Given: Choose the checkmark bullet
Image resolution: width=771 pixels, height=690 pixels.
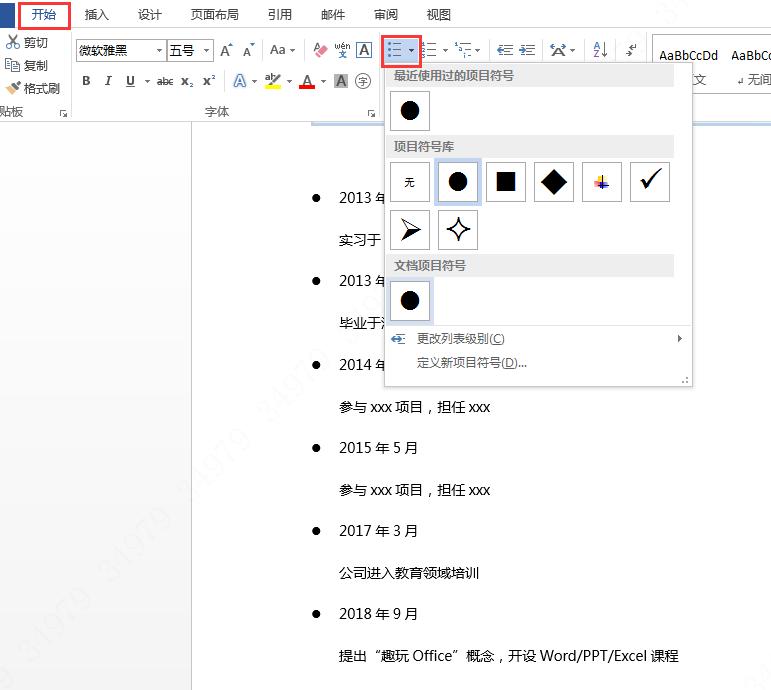Looking at the screenshot, I should (650, 182).
